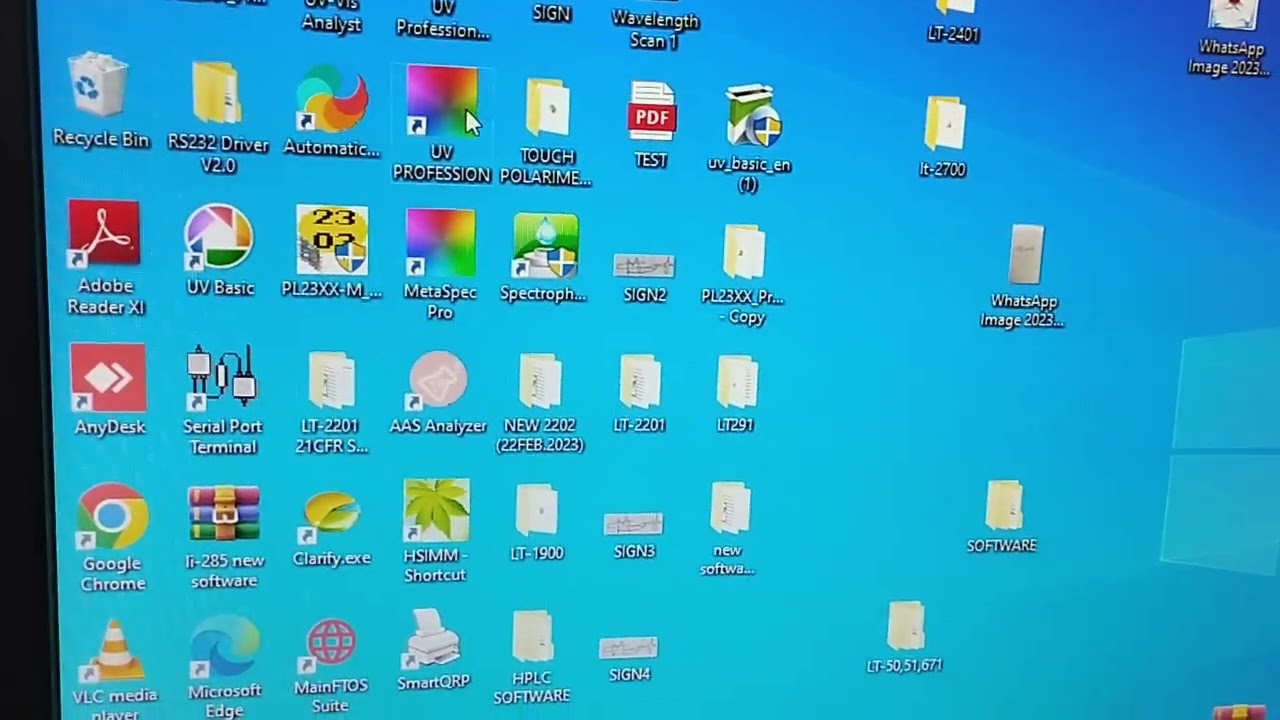Launch the UV Basic shortcut
1280x720 pixels.
(x=219, y=237)
